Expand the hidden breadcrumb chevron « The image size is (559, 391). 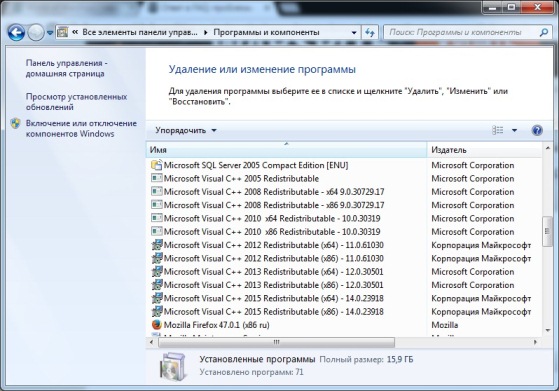coord(75,32)
